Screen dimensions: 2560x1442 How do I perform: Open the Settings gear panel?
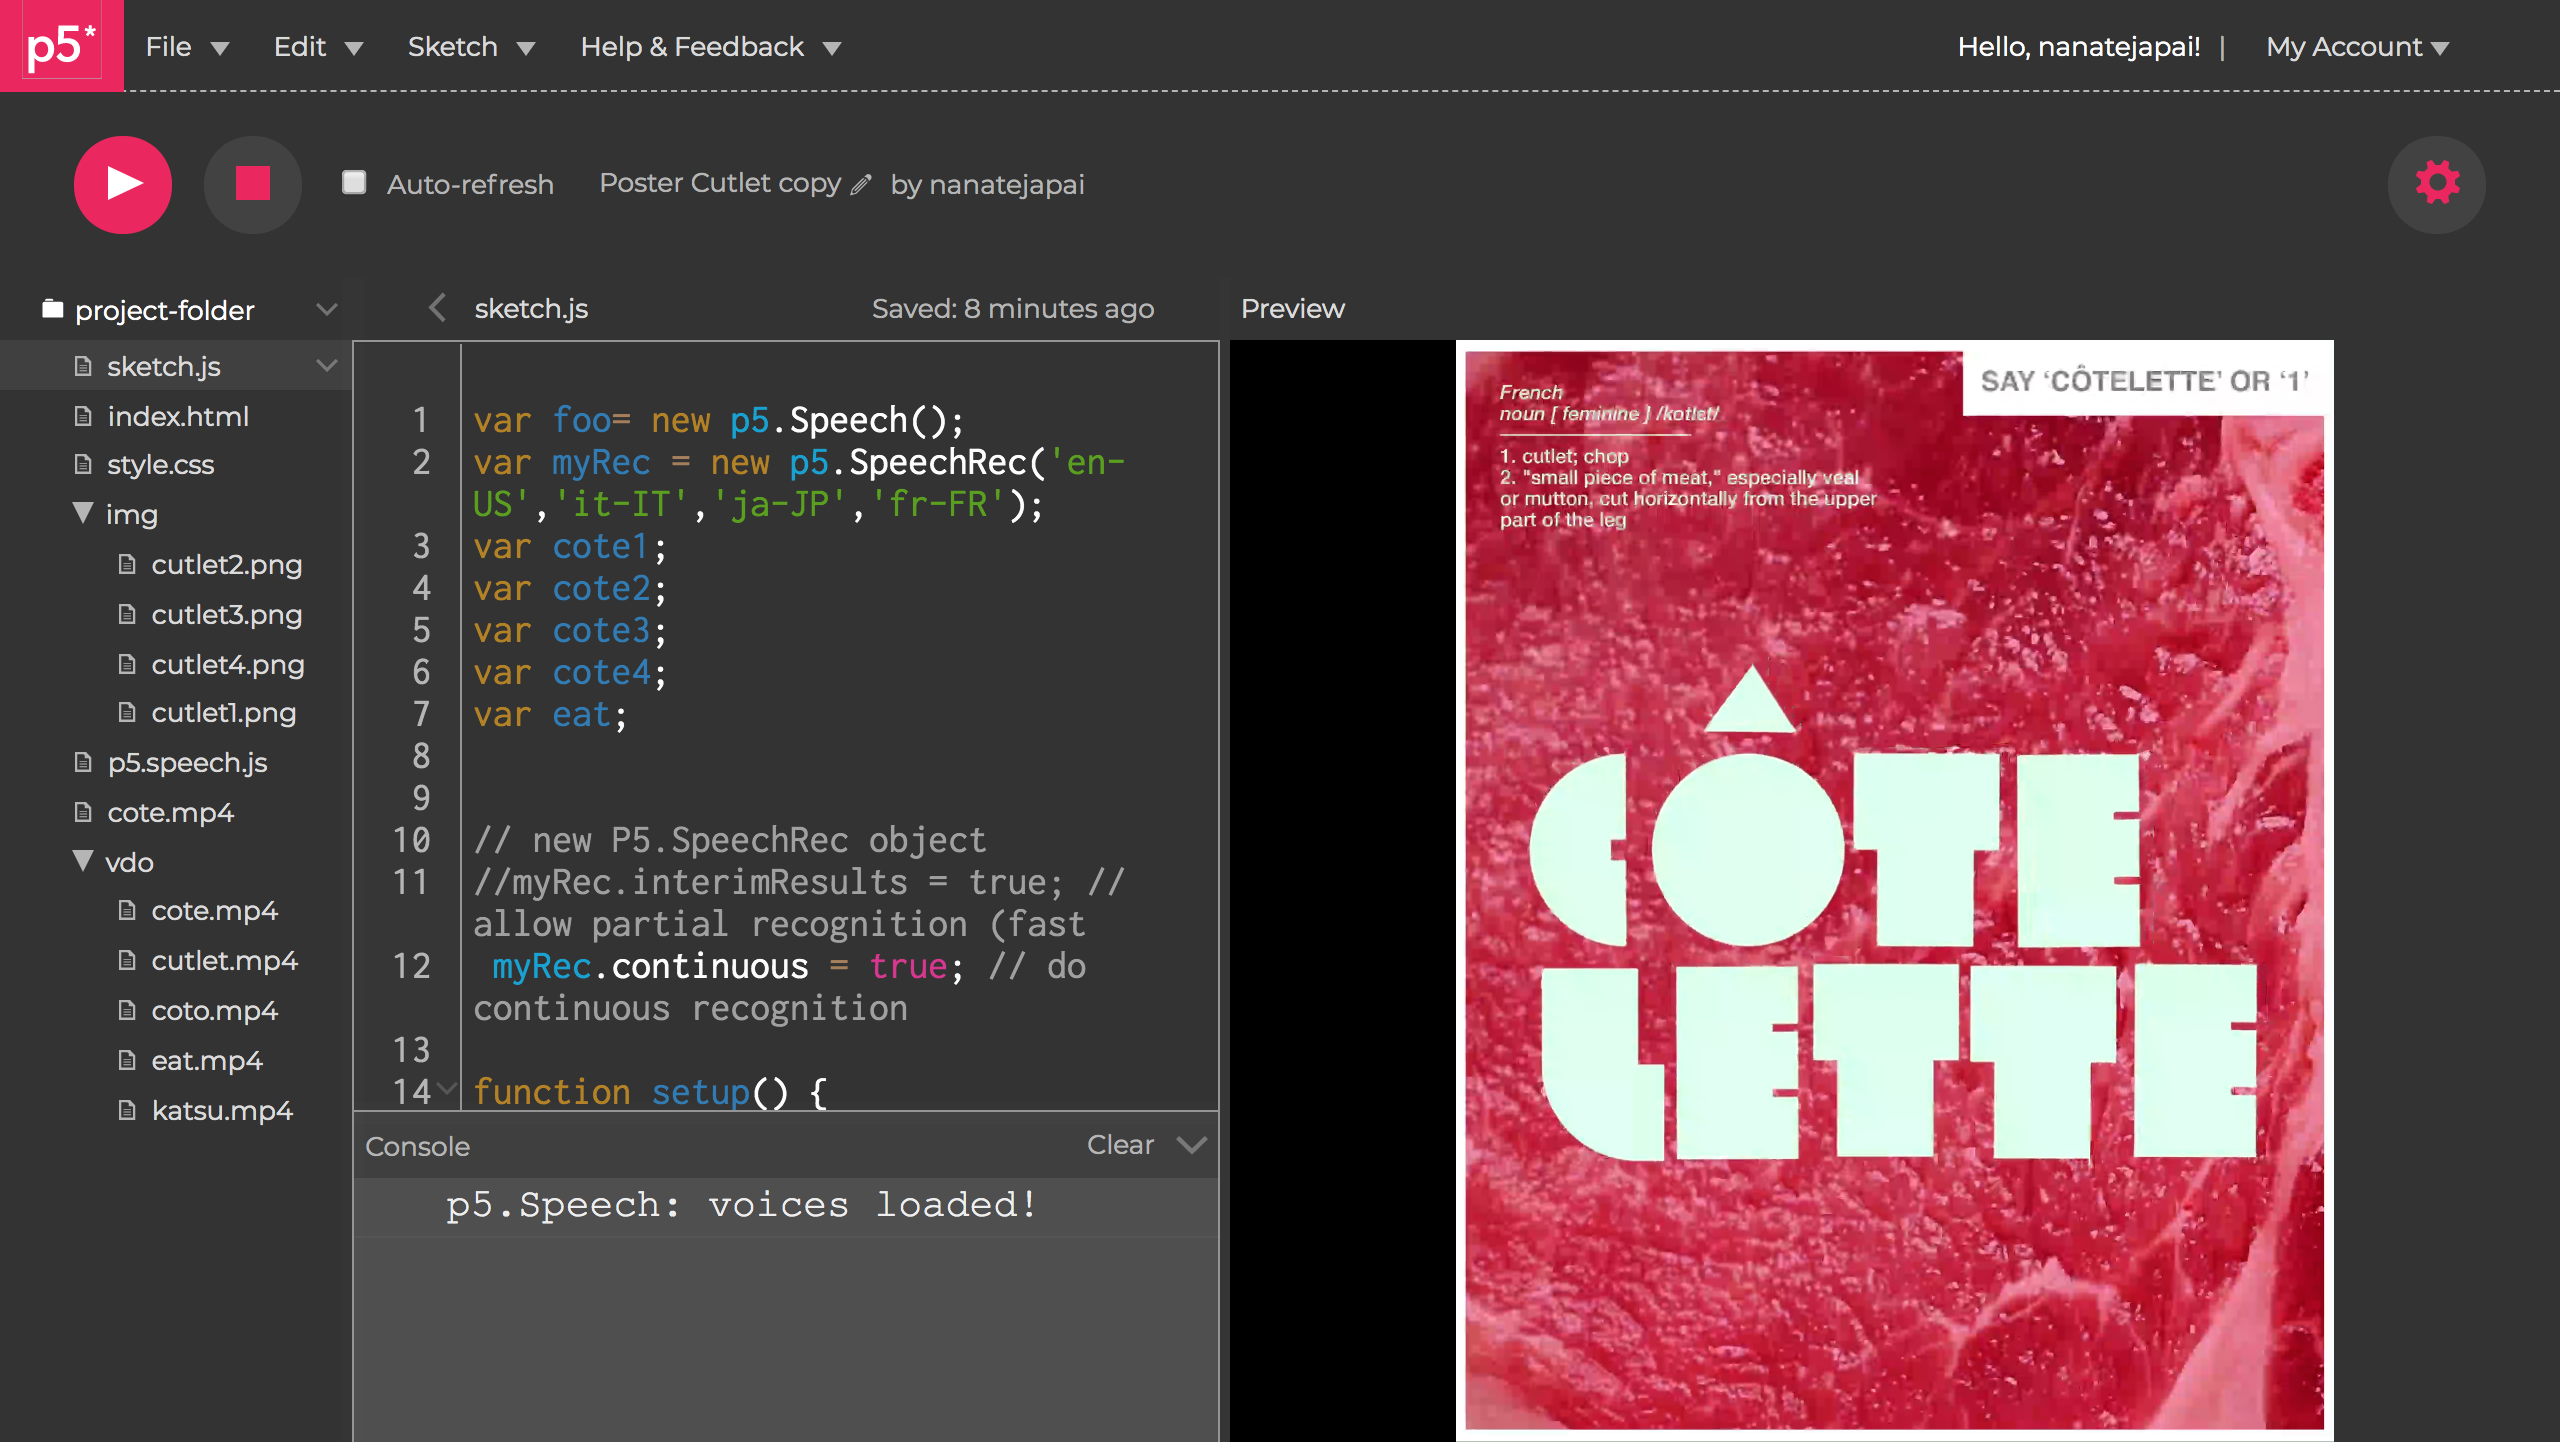point(2437,184)
